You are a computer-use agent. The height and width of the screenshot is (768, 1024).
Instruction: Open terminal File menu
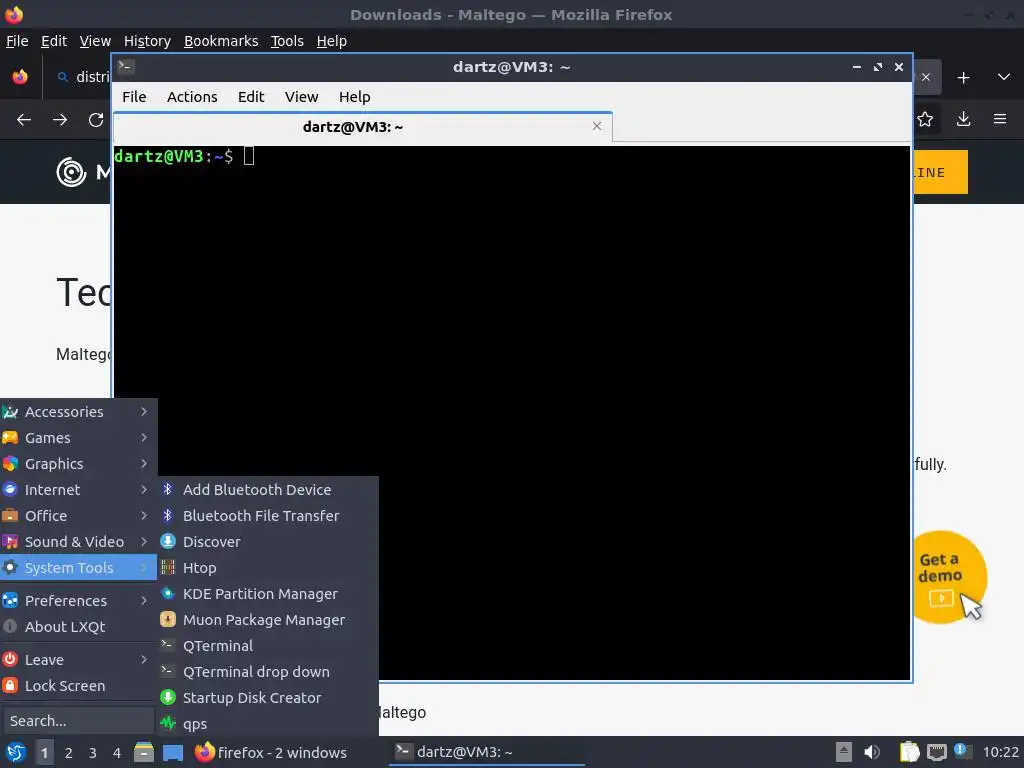(134, 97)
